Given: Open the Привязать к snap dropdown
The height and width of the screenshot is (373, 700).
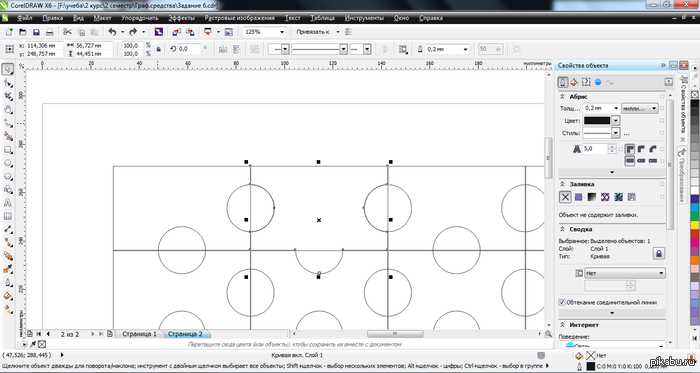Looking at the screenshot, I should point(338,32).
